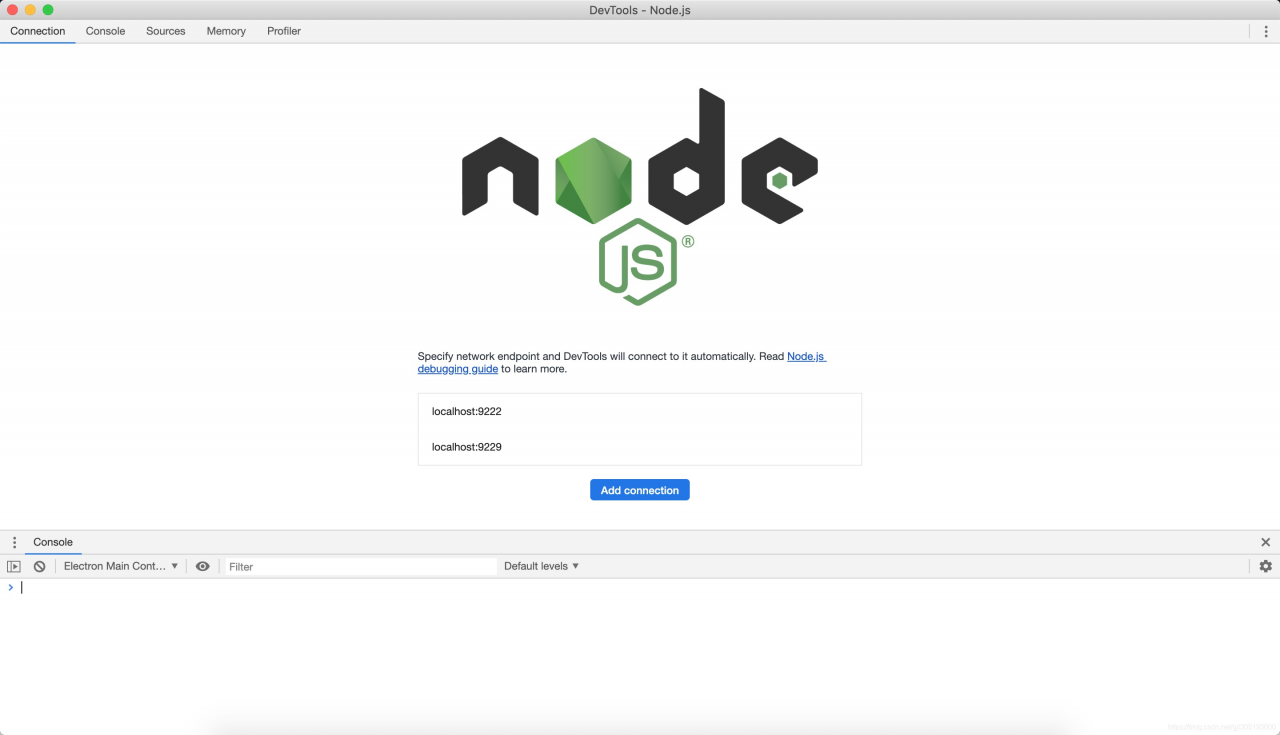The height and width of the screenshot is (735, 1280).
Task: Click the green macOS fullscreen button
Action: pyautogui.click(x=48, y=10)
